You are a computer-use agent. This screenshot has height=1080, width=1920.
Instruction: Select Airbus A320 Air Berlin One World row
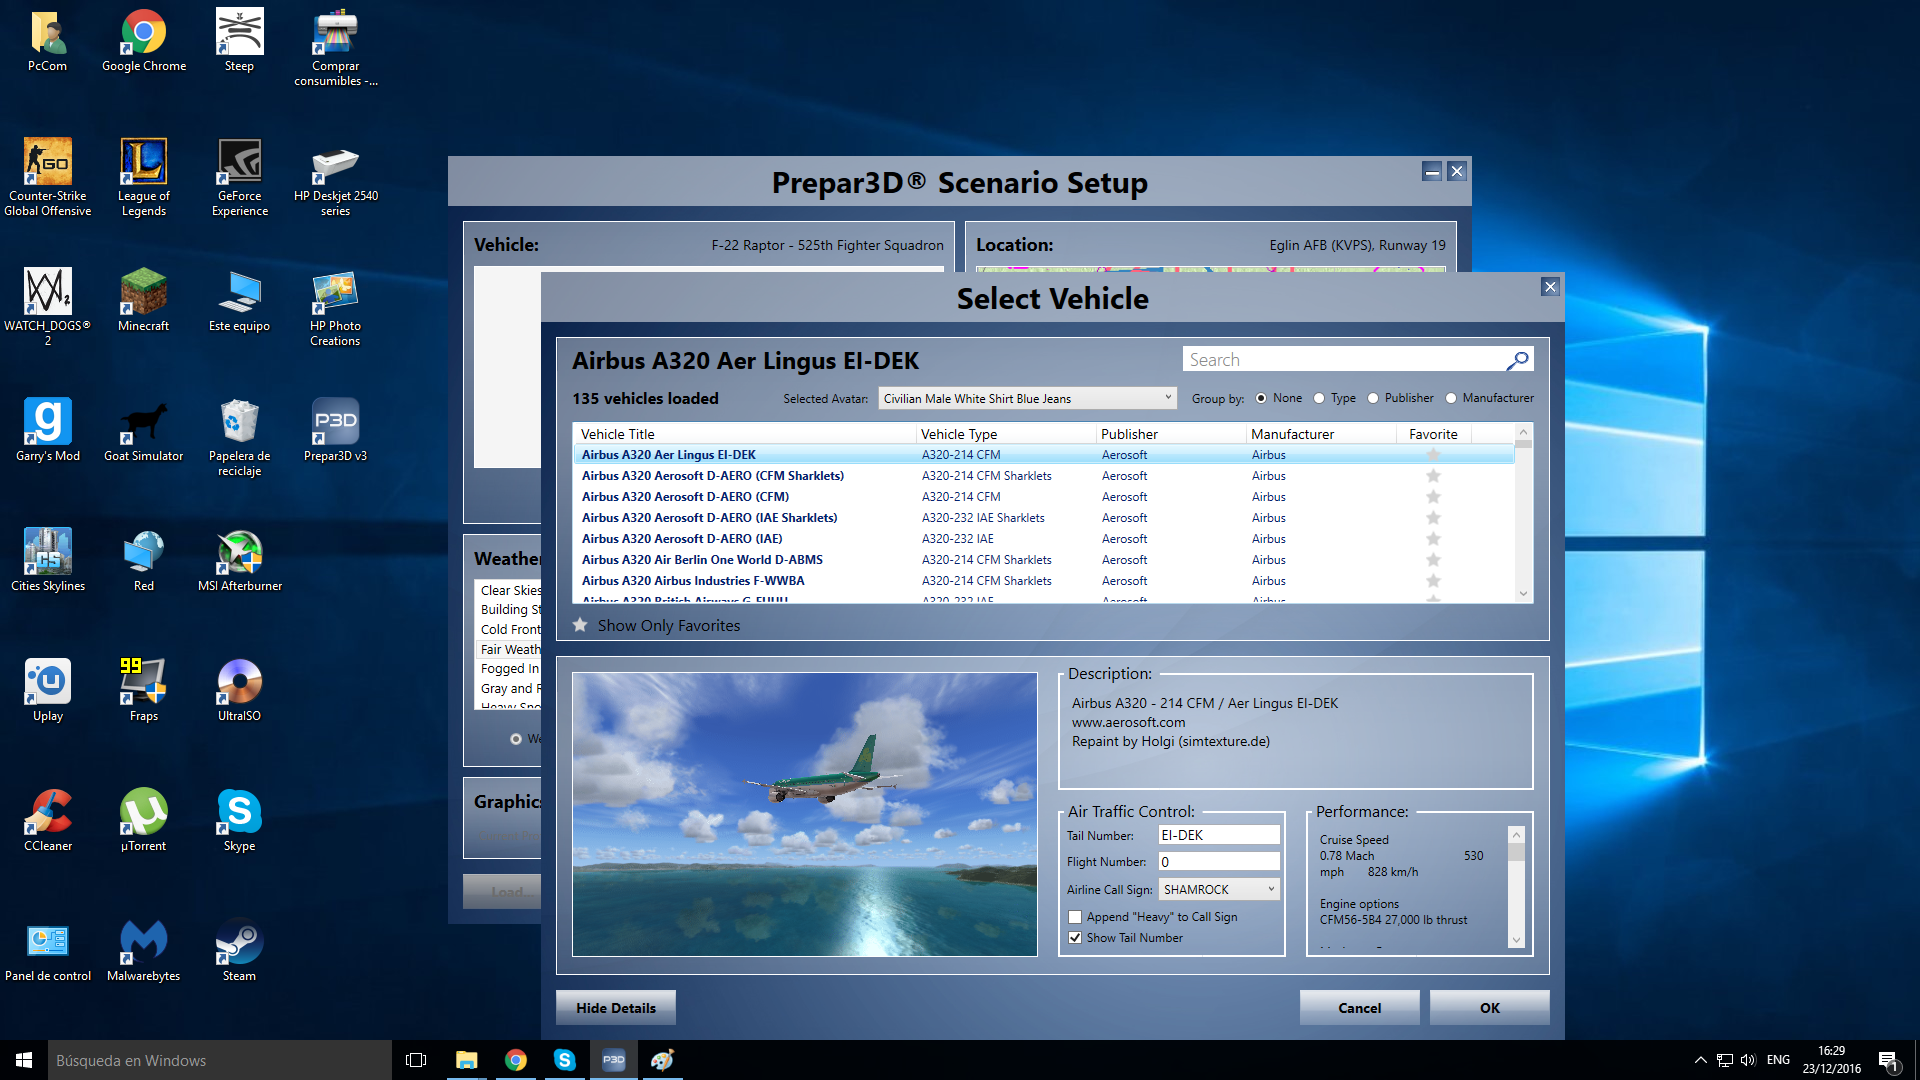1044,560
